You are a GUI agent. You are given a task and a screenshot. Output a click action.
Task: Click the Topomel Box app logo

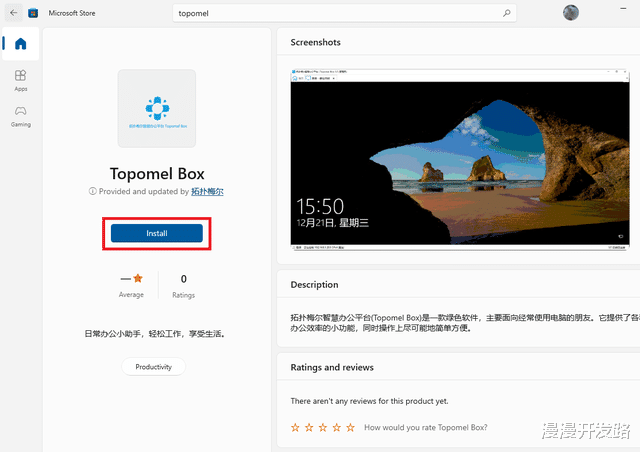tap(157, 108)
